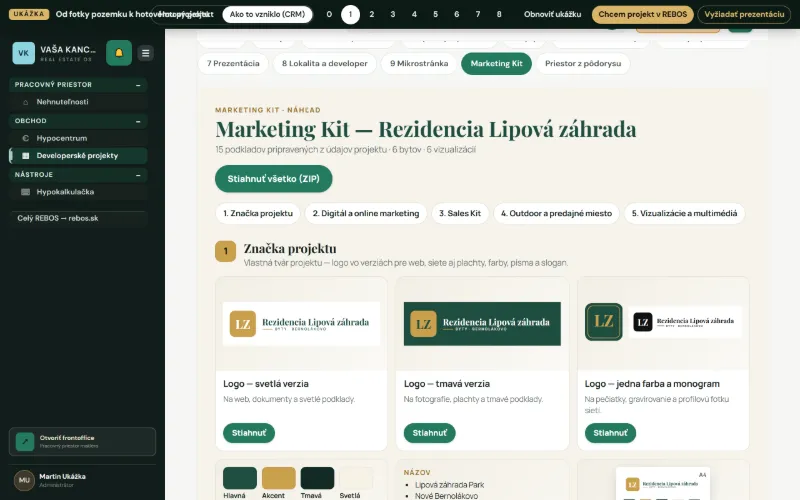The width and height of the screenshot is (800, 500).
Task: Open Nehnuteľnosti in the sidebar
Action: 78,102
